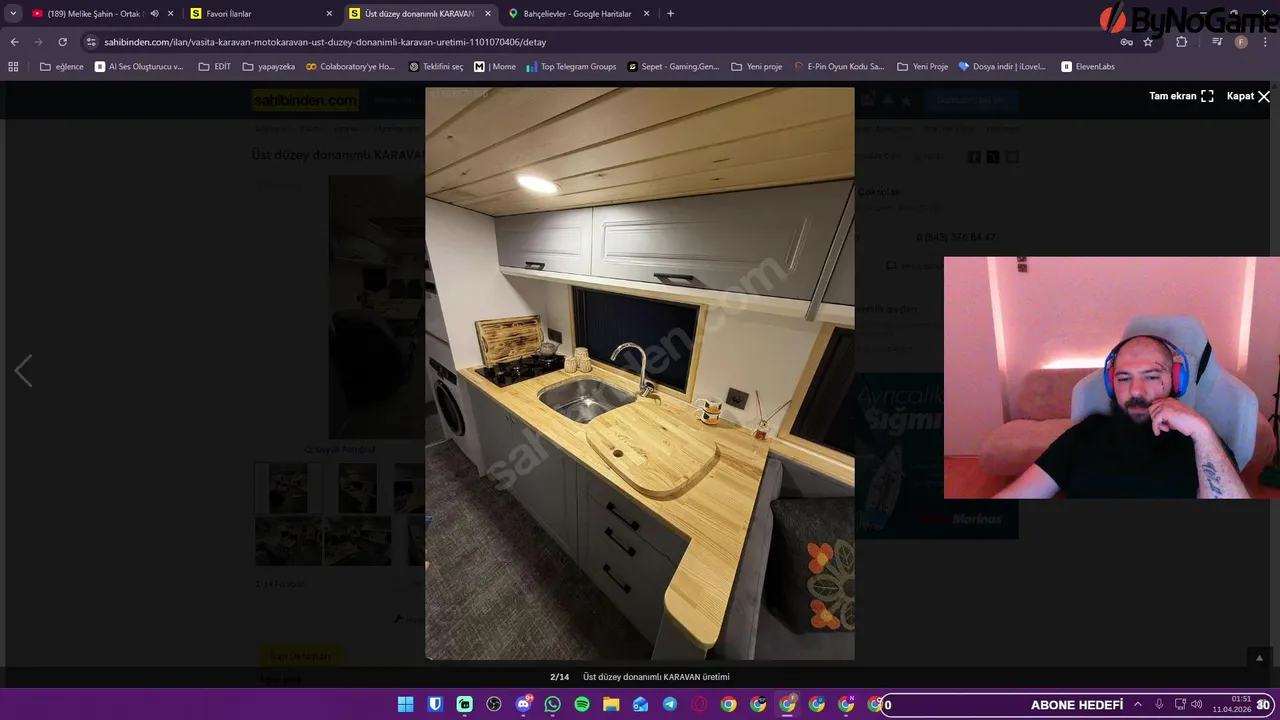Viewport: 1280px width, 720px height.
Task: Switch to the Favori İlanlar tab
Action: pos(255,14)
